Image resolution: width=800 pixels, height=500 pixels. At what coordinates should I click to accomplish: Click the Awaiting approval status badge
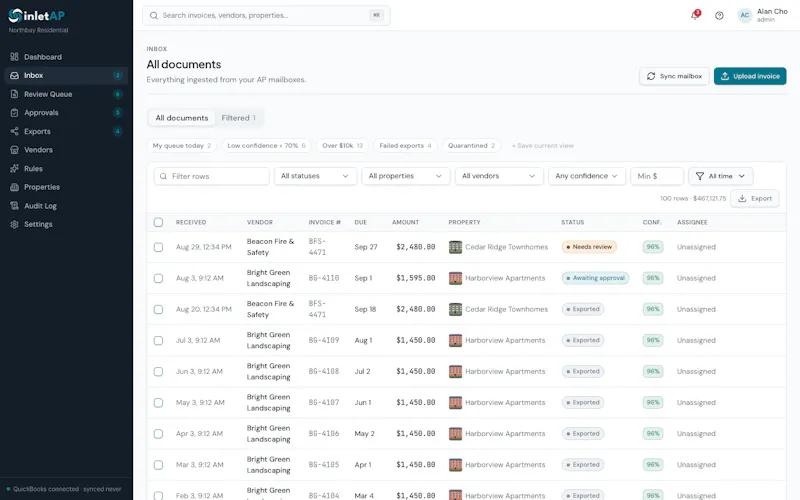click(595, 278)
